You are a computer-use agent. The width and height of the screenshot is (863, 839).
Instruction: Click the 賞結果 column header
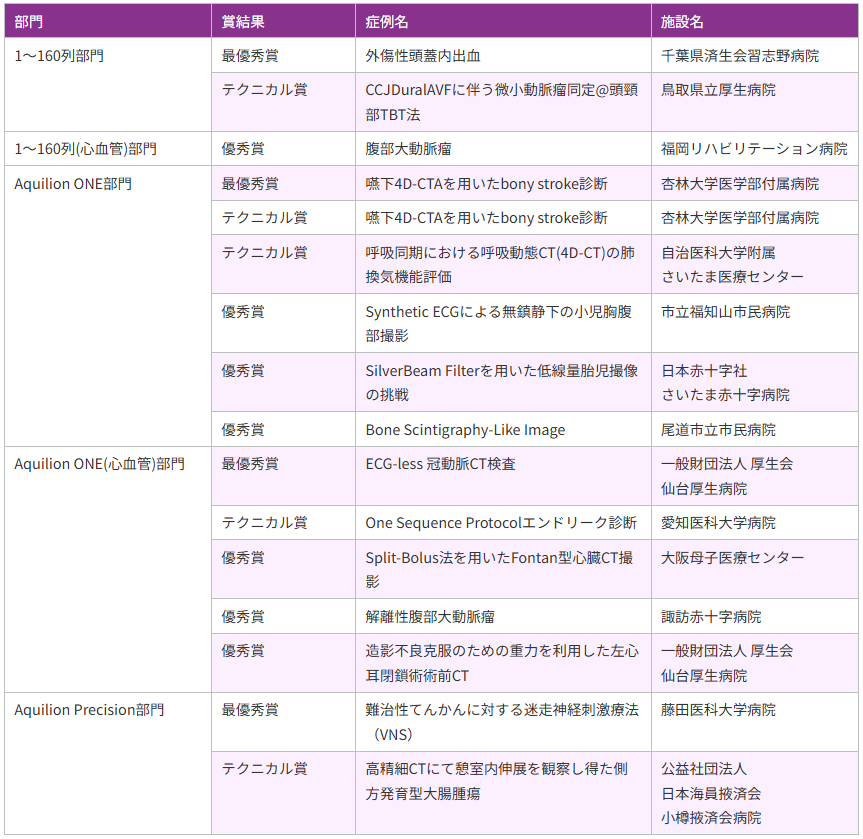[x=243, y=21]
